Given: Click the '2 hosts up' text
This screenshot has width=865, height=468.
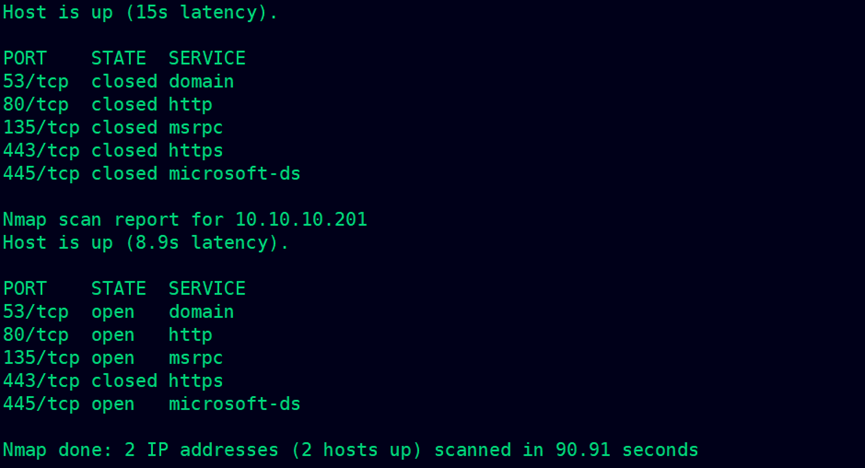Looking at the screenshot, I should pos(356,450).
